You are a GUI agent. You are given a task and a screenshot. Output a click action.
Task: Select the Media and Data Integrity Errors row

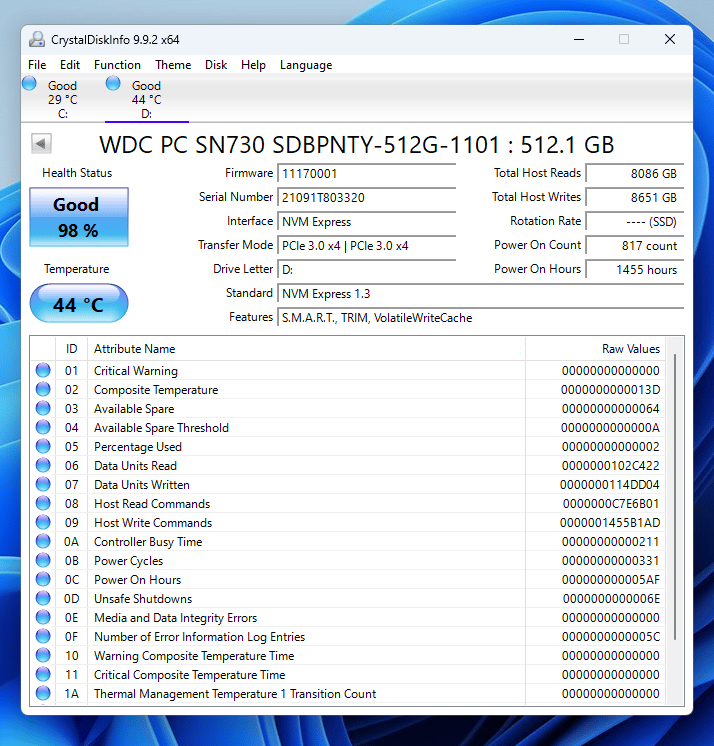(x=348, y=618)
